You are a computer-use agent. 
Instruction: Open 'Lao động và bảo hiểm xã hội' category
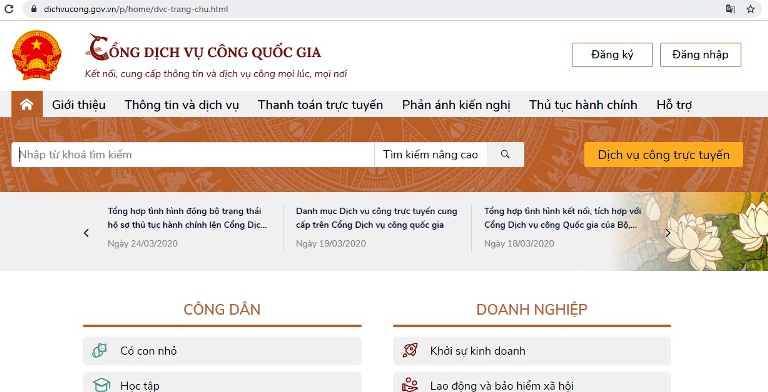[532, 382]
